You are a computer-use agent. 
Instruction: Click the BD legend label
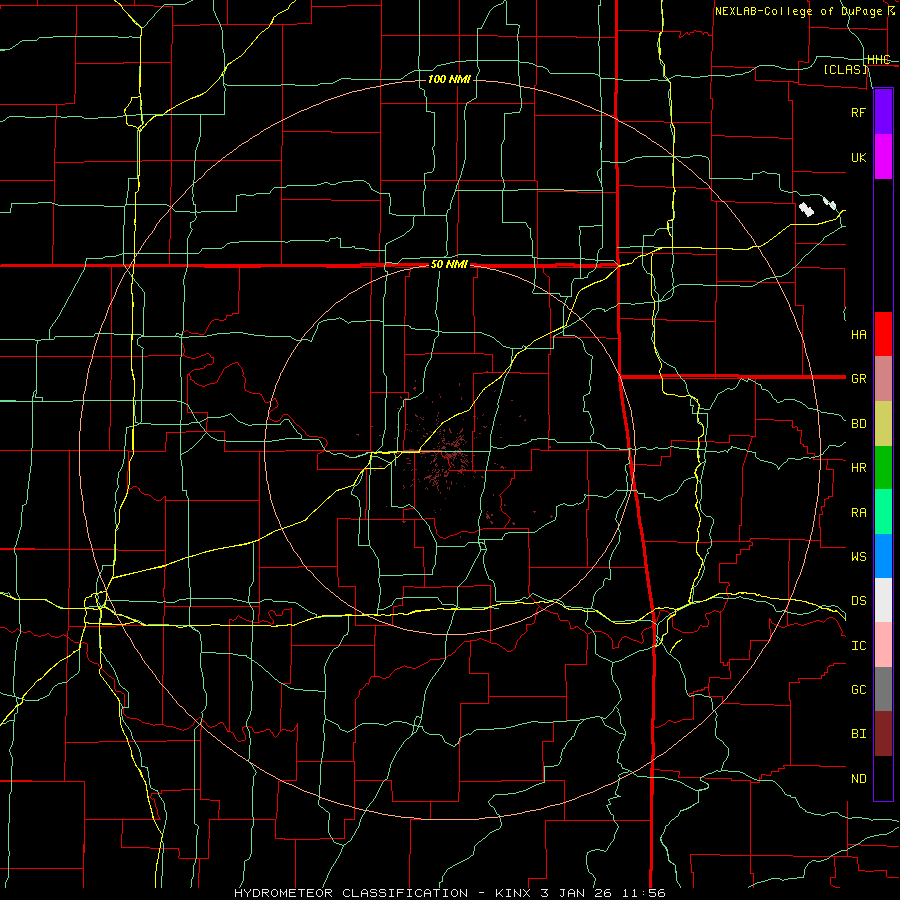[858, 424]
